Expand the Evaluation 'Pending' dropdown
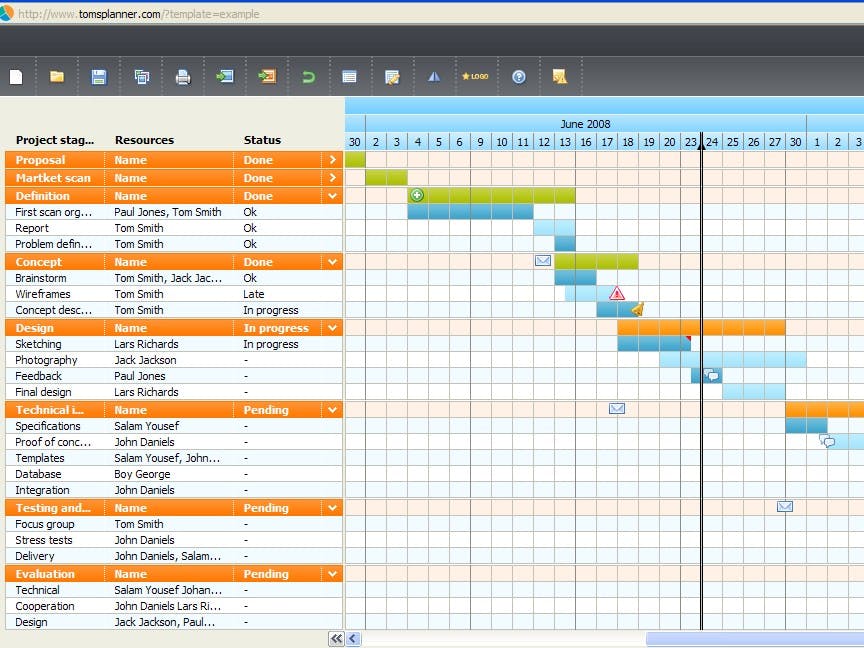The width and height of the screenshot is (864, 648). pos(332,573)
